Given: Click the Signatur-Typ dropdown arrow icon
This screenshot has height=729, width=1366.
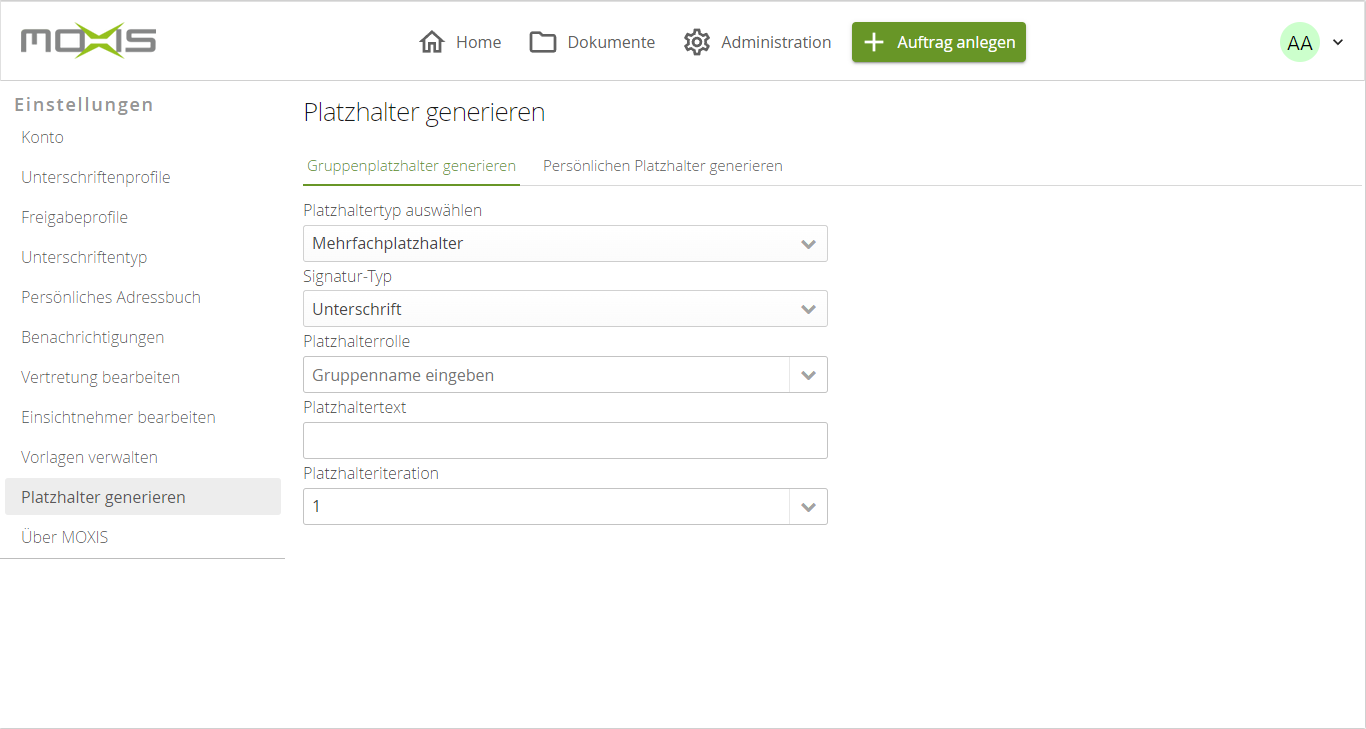Looking at the screenshot, I should point(809,308).
